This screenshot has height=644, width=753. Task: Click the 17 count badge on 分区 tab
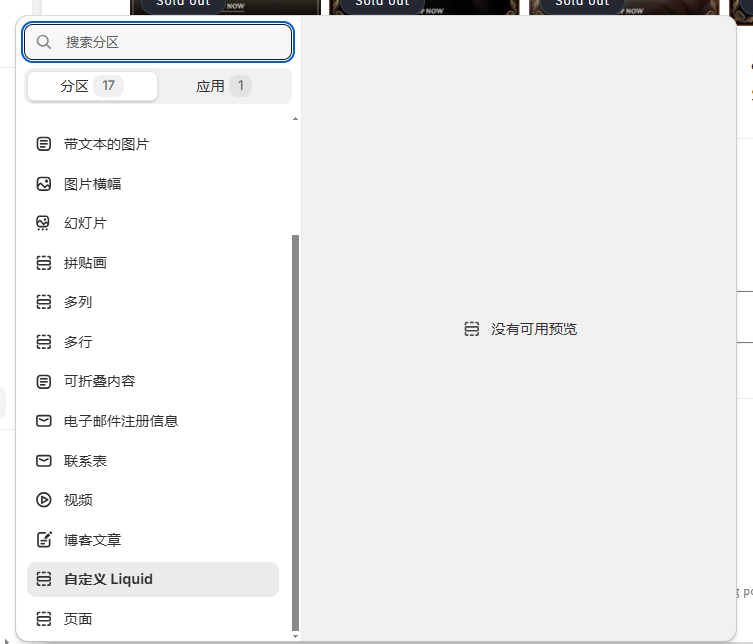(x=109, y=86)
